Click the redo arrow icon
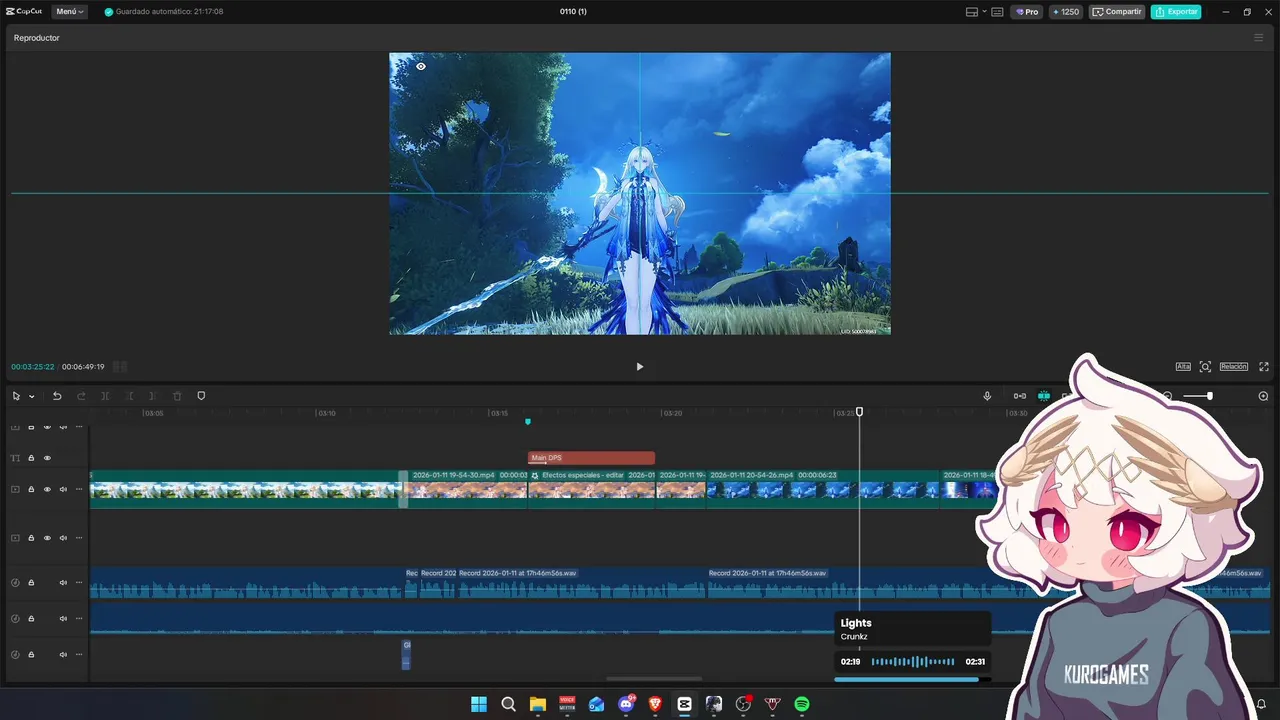 pos(81,396)
